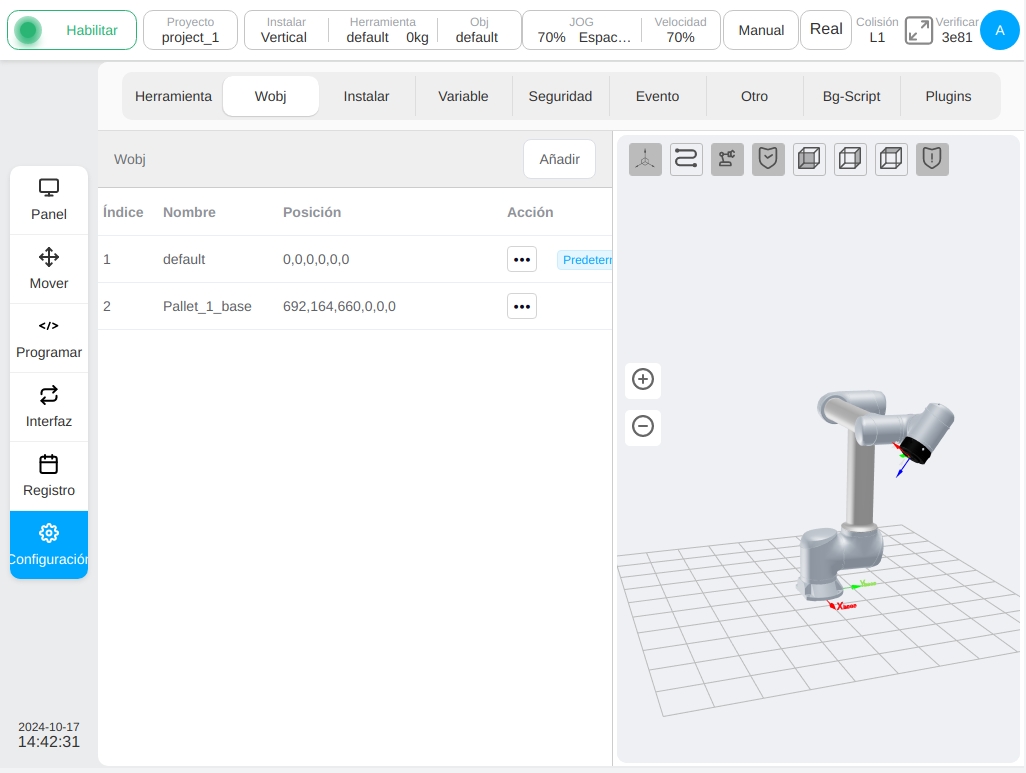This screenshot has width=1026, height=773.
Task: Switch to the Plugins tab
Action: pyautogui.click(x=948, y=96)
